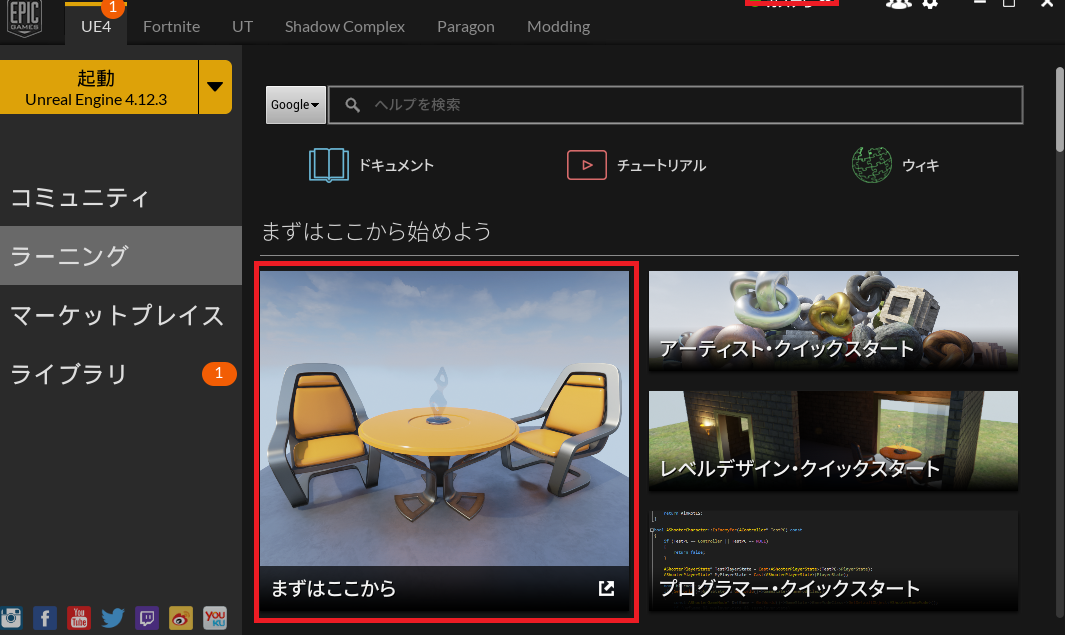Open the Twitter bird icon

(x=113, y=618)
